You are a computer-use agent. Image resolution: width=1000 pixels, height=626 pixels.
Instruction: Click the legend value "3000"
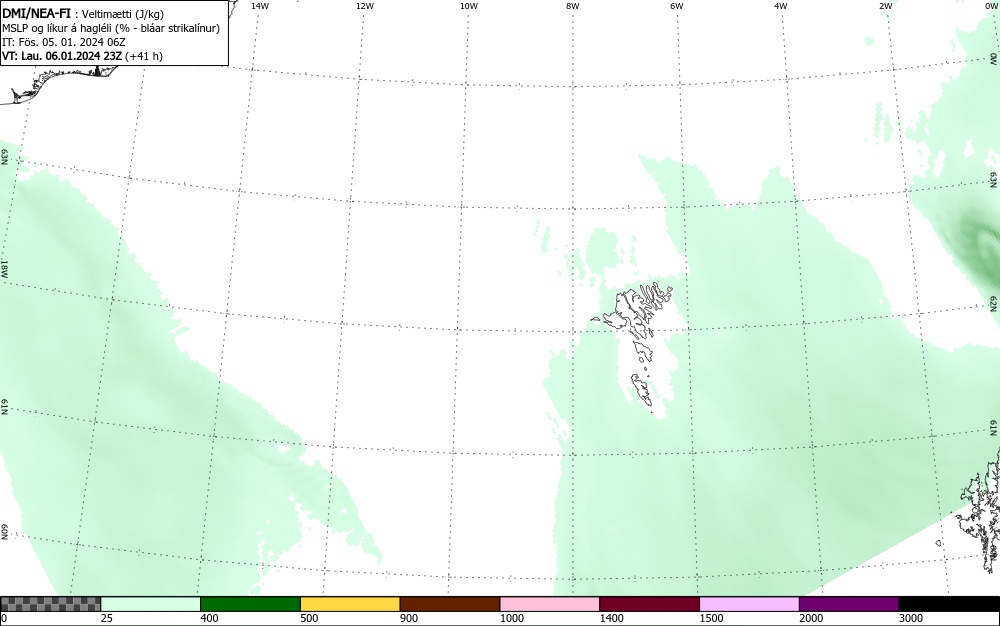click(x=911, y=618)
